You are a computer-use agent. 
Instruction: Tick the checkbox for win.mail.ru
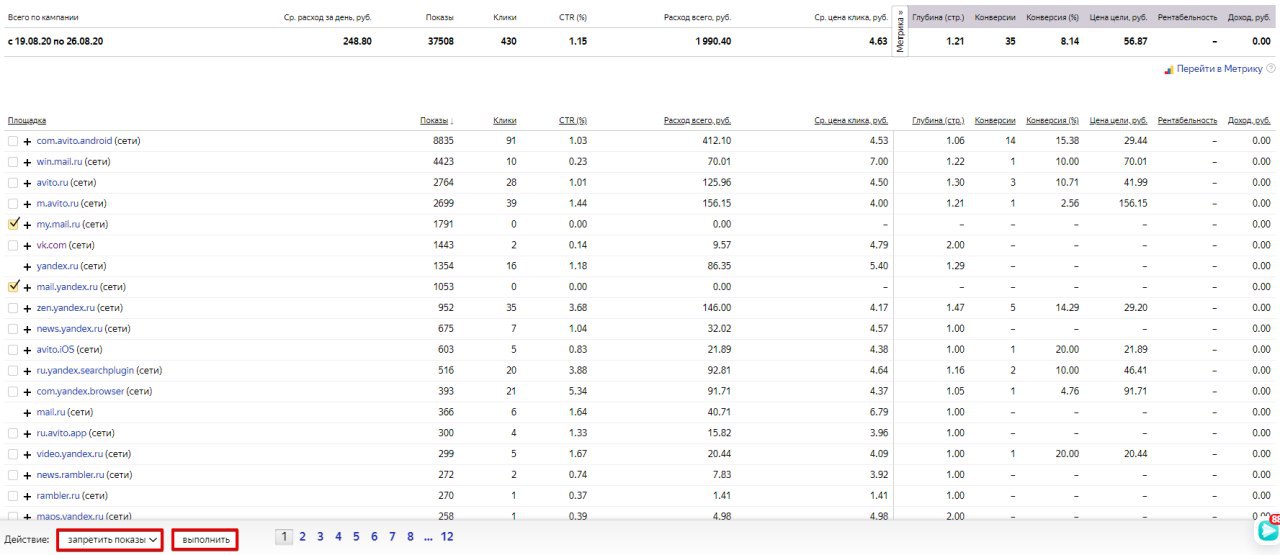13,162
